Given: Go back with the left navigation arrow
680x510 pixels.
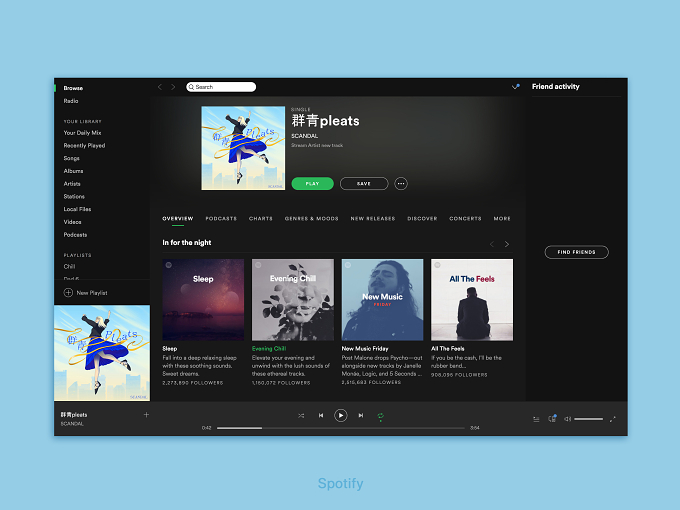Looking at the screenshot, I should coord(160,87).
